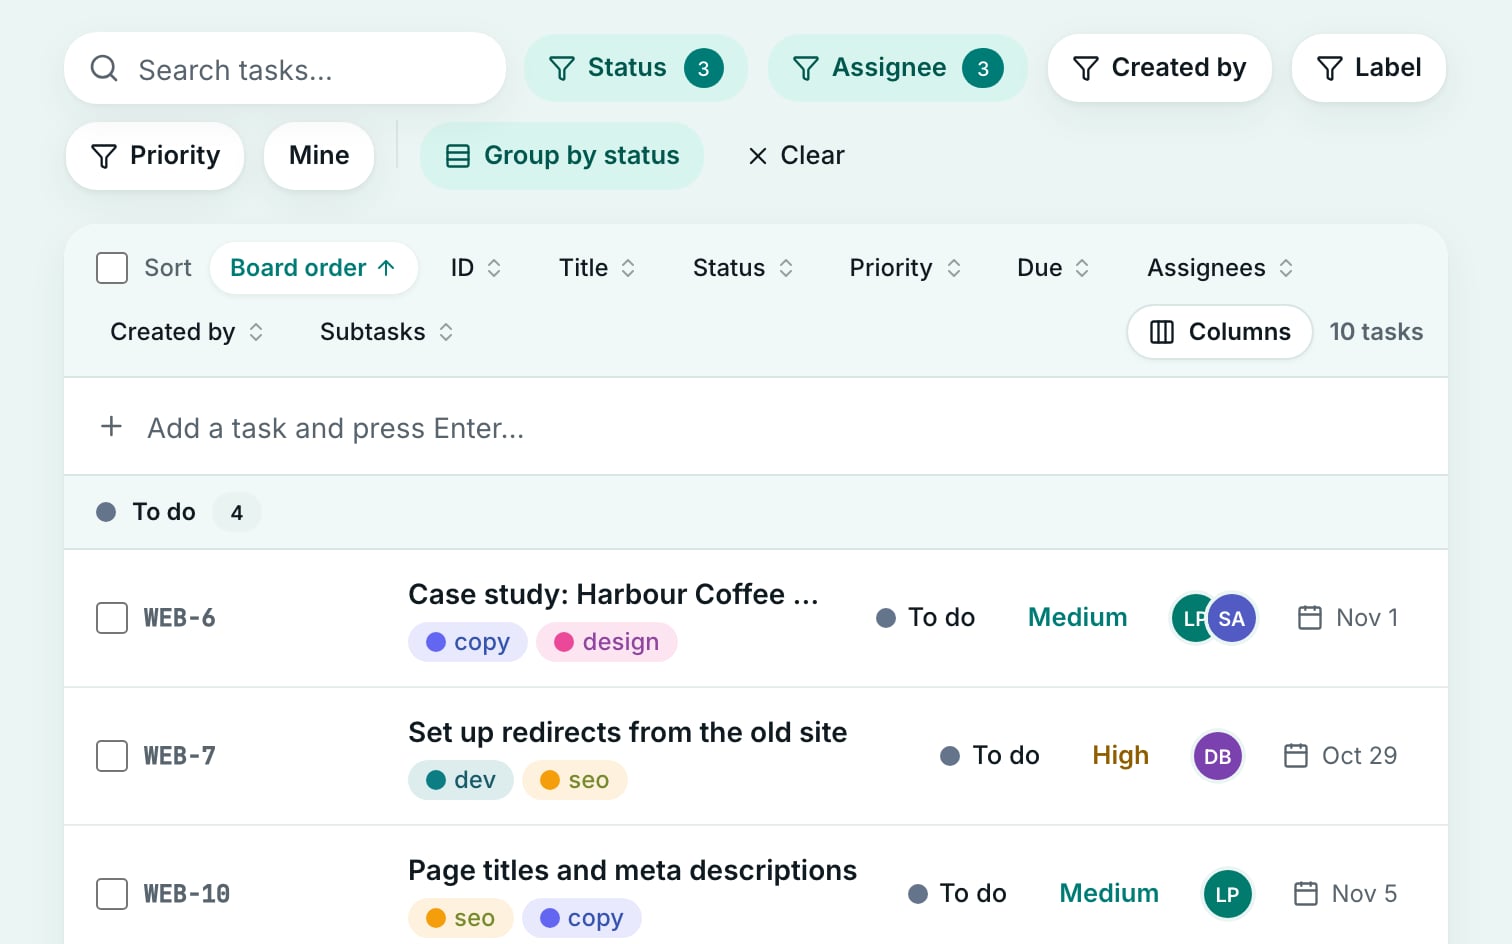Open the Priority filter dropdown
This screenshot has height=944, width=1512.
coord(155,155)
